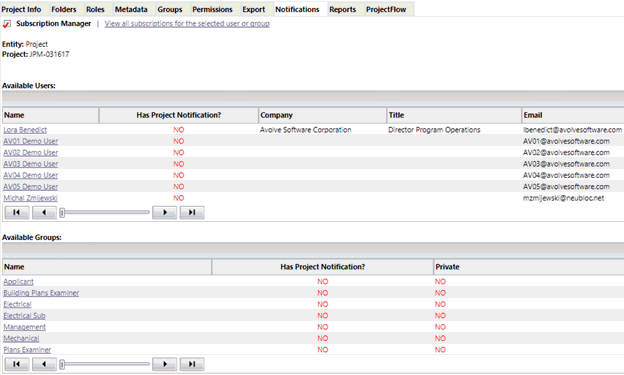Click Private NO value for Plans Examiner

tap(440, 350)
